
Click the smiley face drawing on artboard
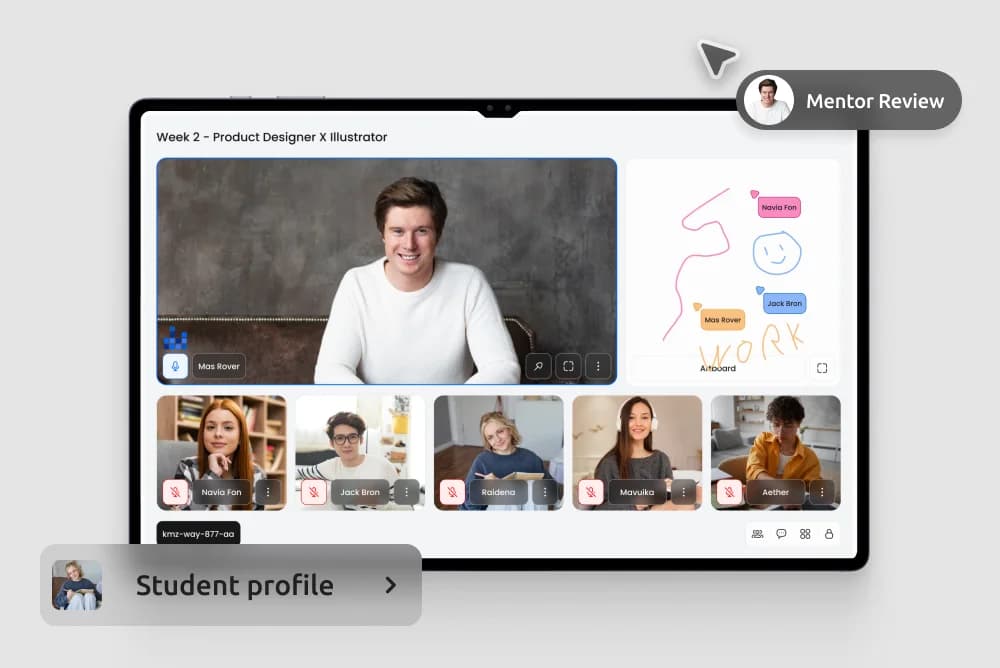(777, 253)
